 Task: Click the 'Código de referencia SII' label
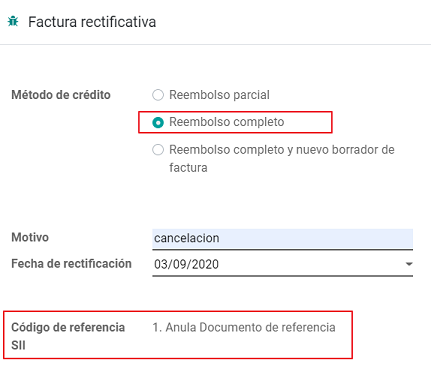click(x=68, y=336)
